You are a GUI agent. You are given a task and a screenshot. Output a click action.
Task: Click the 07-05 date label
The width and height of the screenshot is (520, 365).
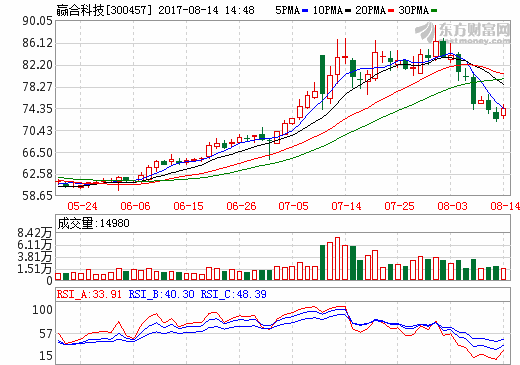click(294, 206)
